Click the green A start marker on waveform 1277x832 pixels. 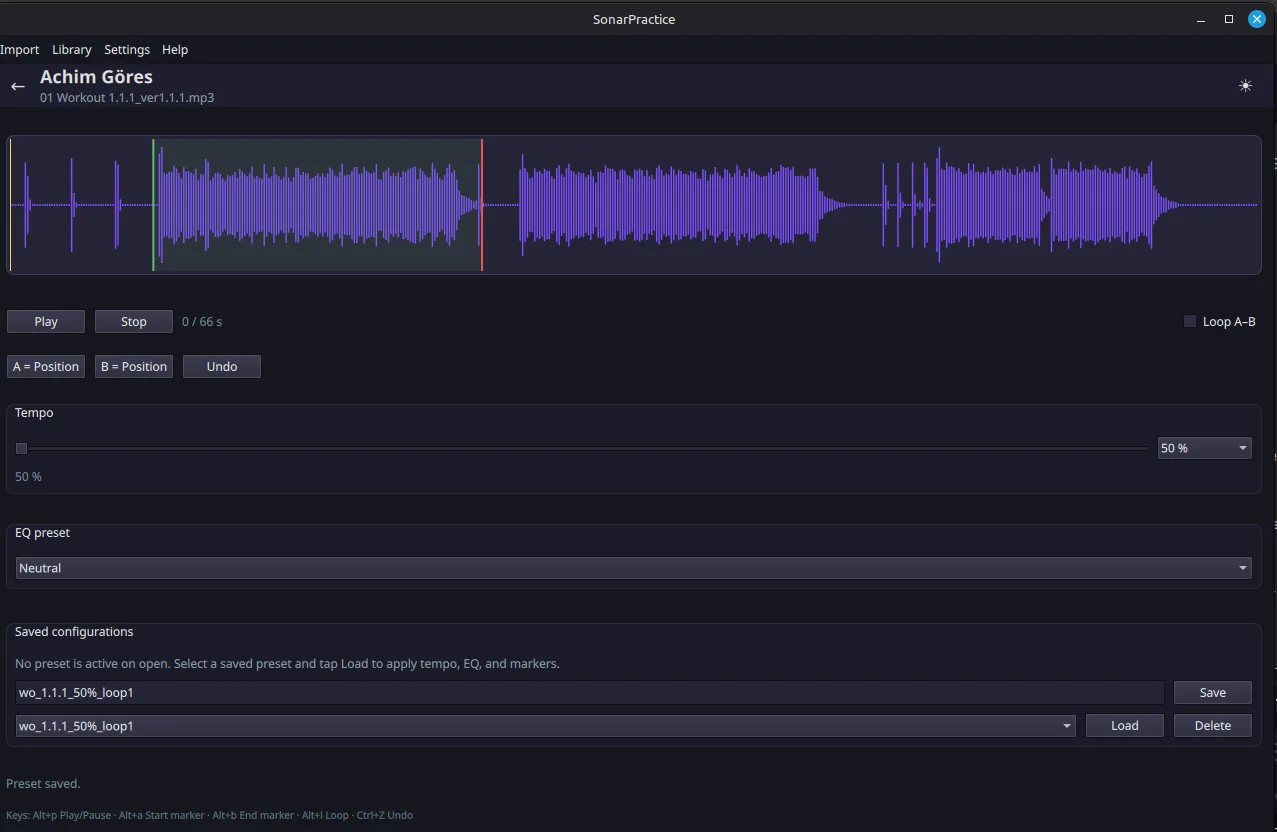[x=153, y=205]
